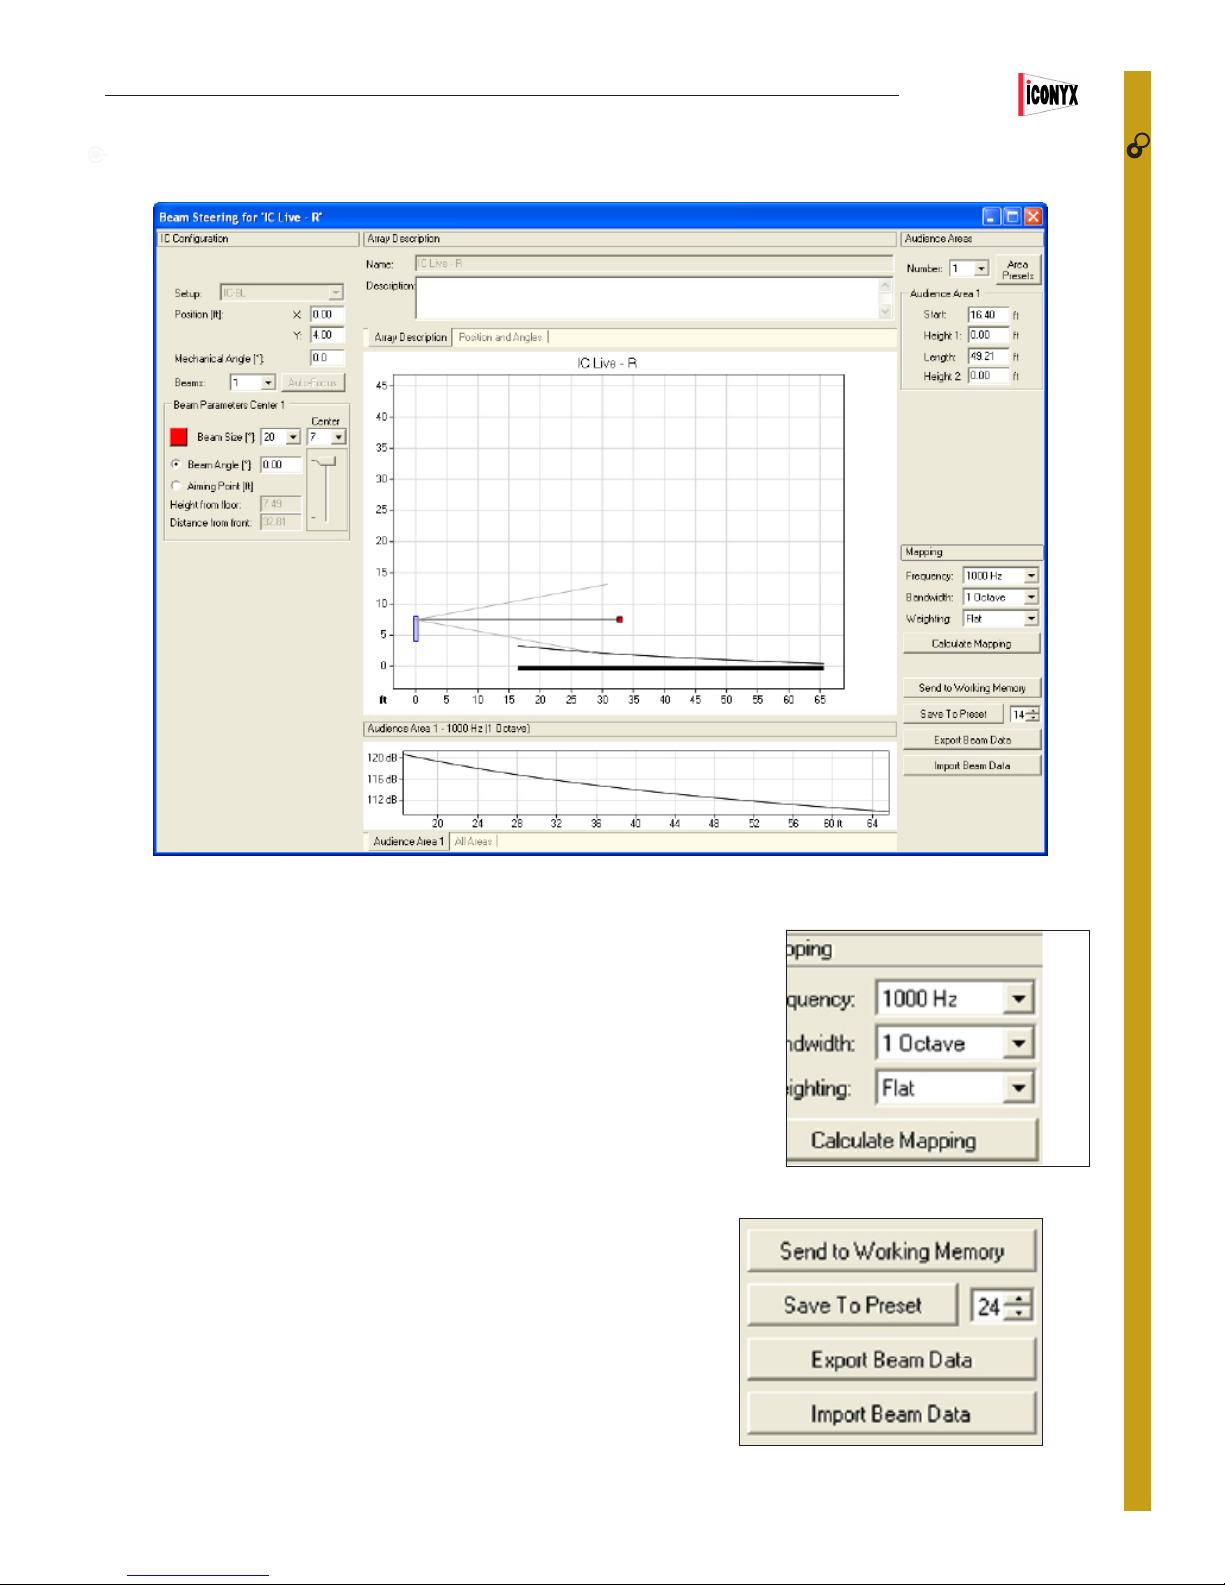Click the Position Y input field
Viewport: 1225px width, 1585px height.
pos(327,335)
